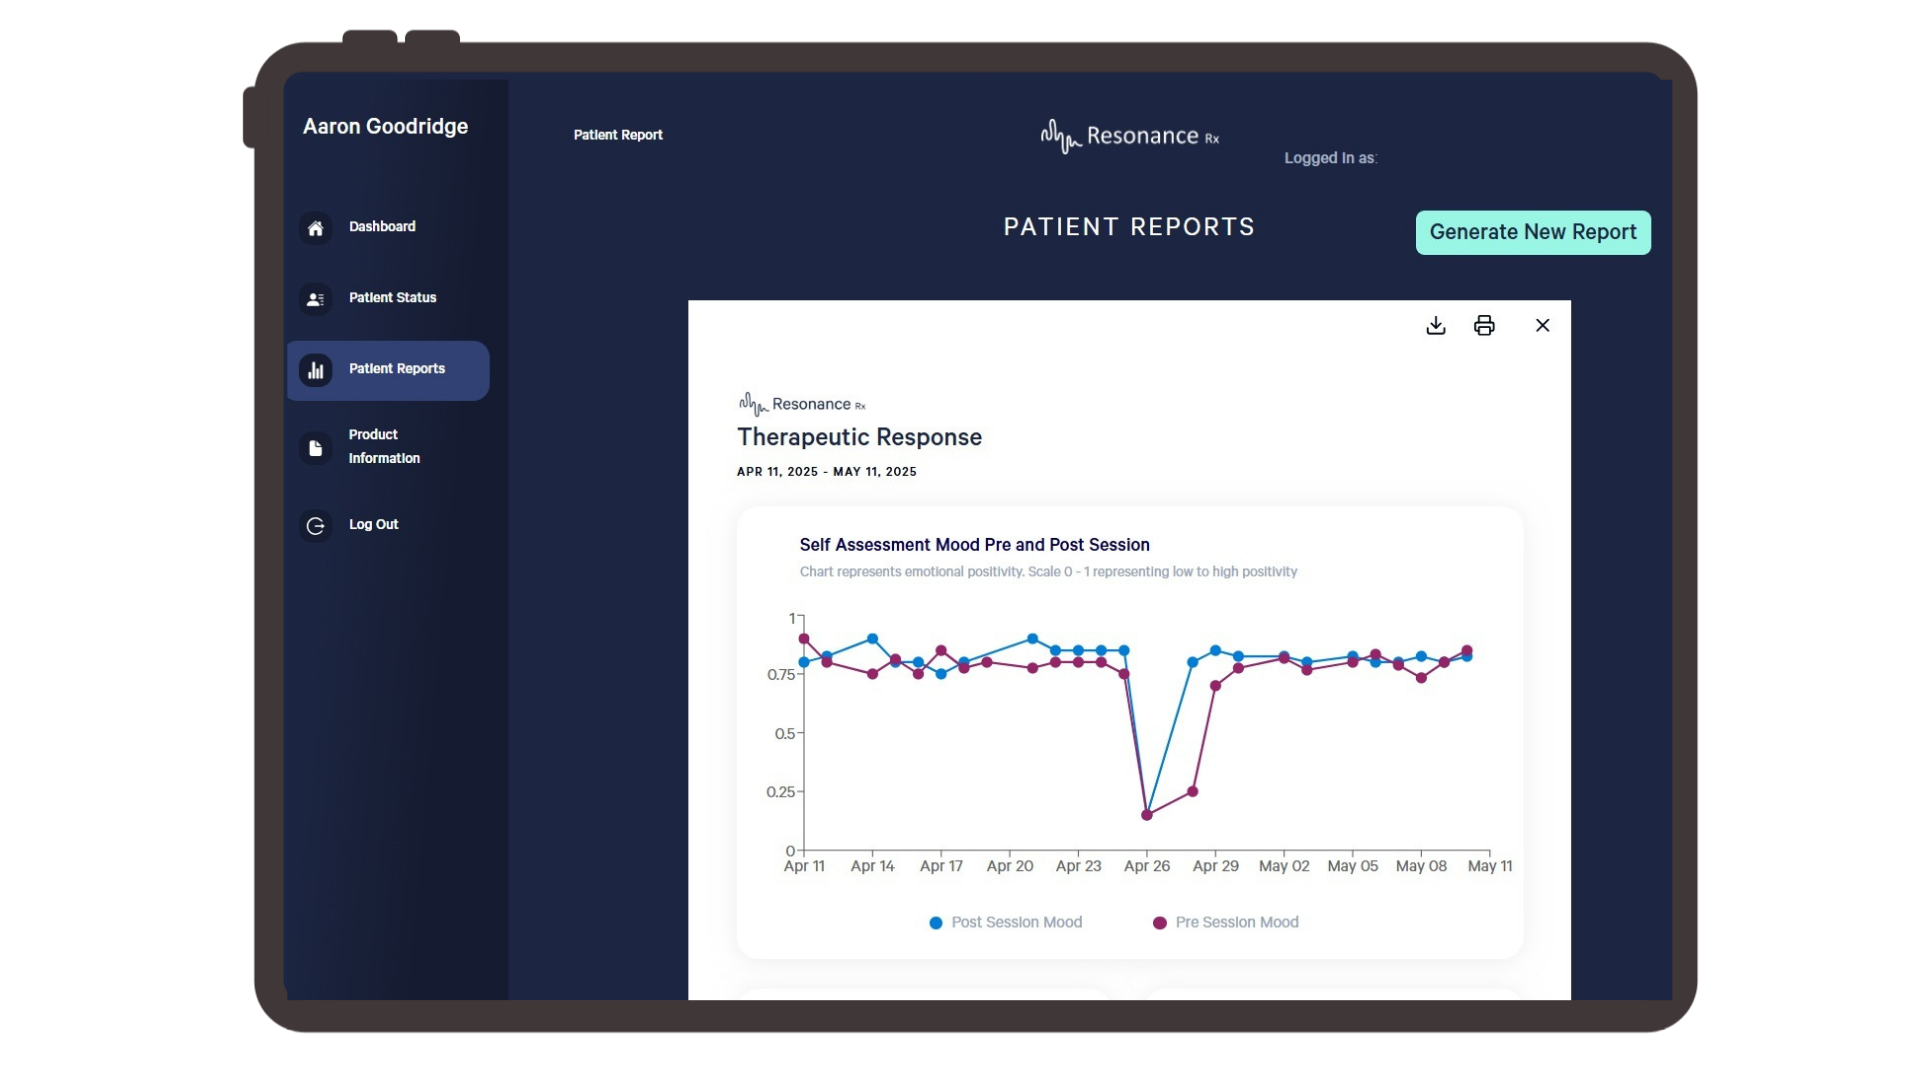
Task: Click the Apr 20 axis label
Action: [1009, 866]
